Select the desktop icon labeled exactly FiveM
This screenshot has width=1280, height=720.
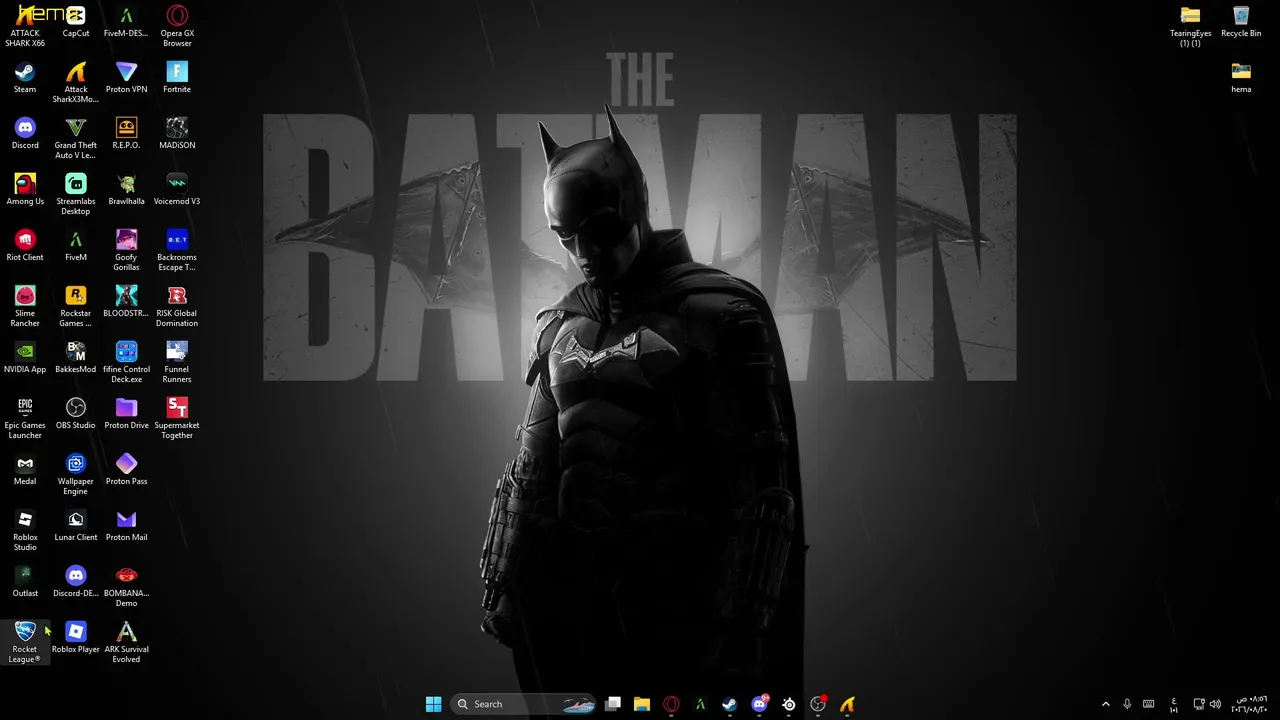click(76, 246)
